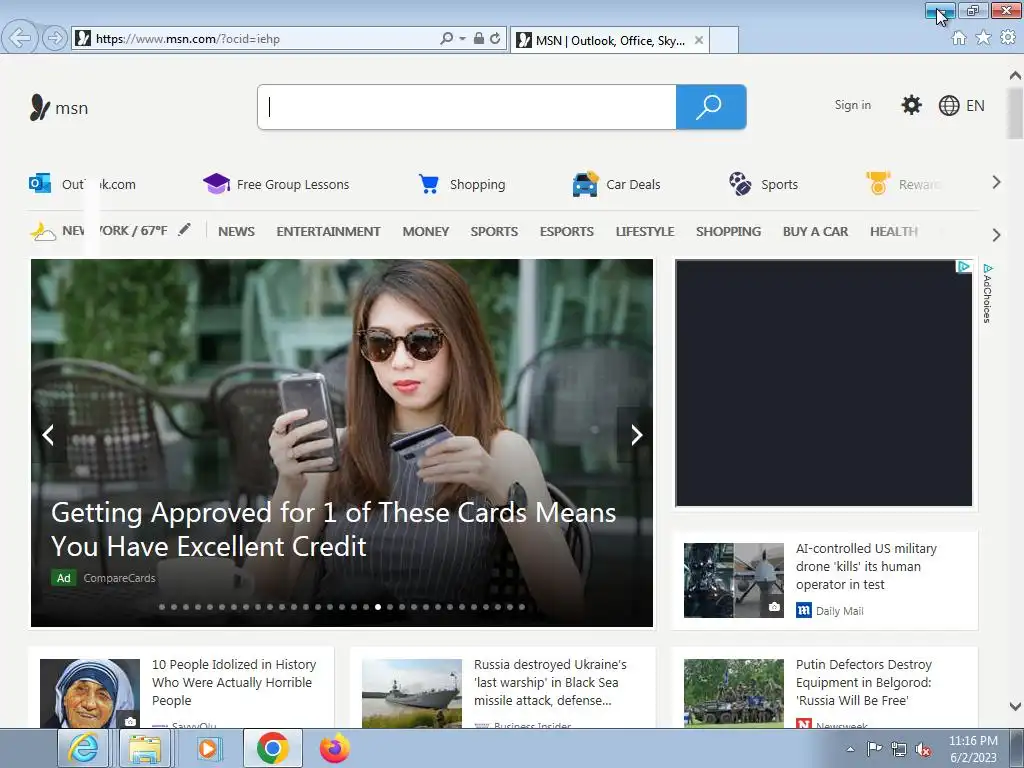Viewport: 1024px width, 768px height.
Task: Click the address bar search magnifier icon
Action: (x=446, y=39)
